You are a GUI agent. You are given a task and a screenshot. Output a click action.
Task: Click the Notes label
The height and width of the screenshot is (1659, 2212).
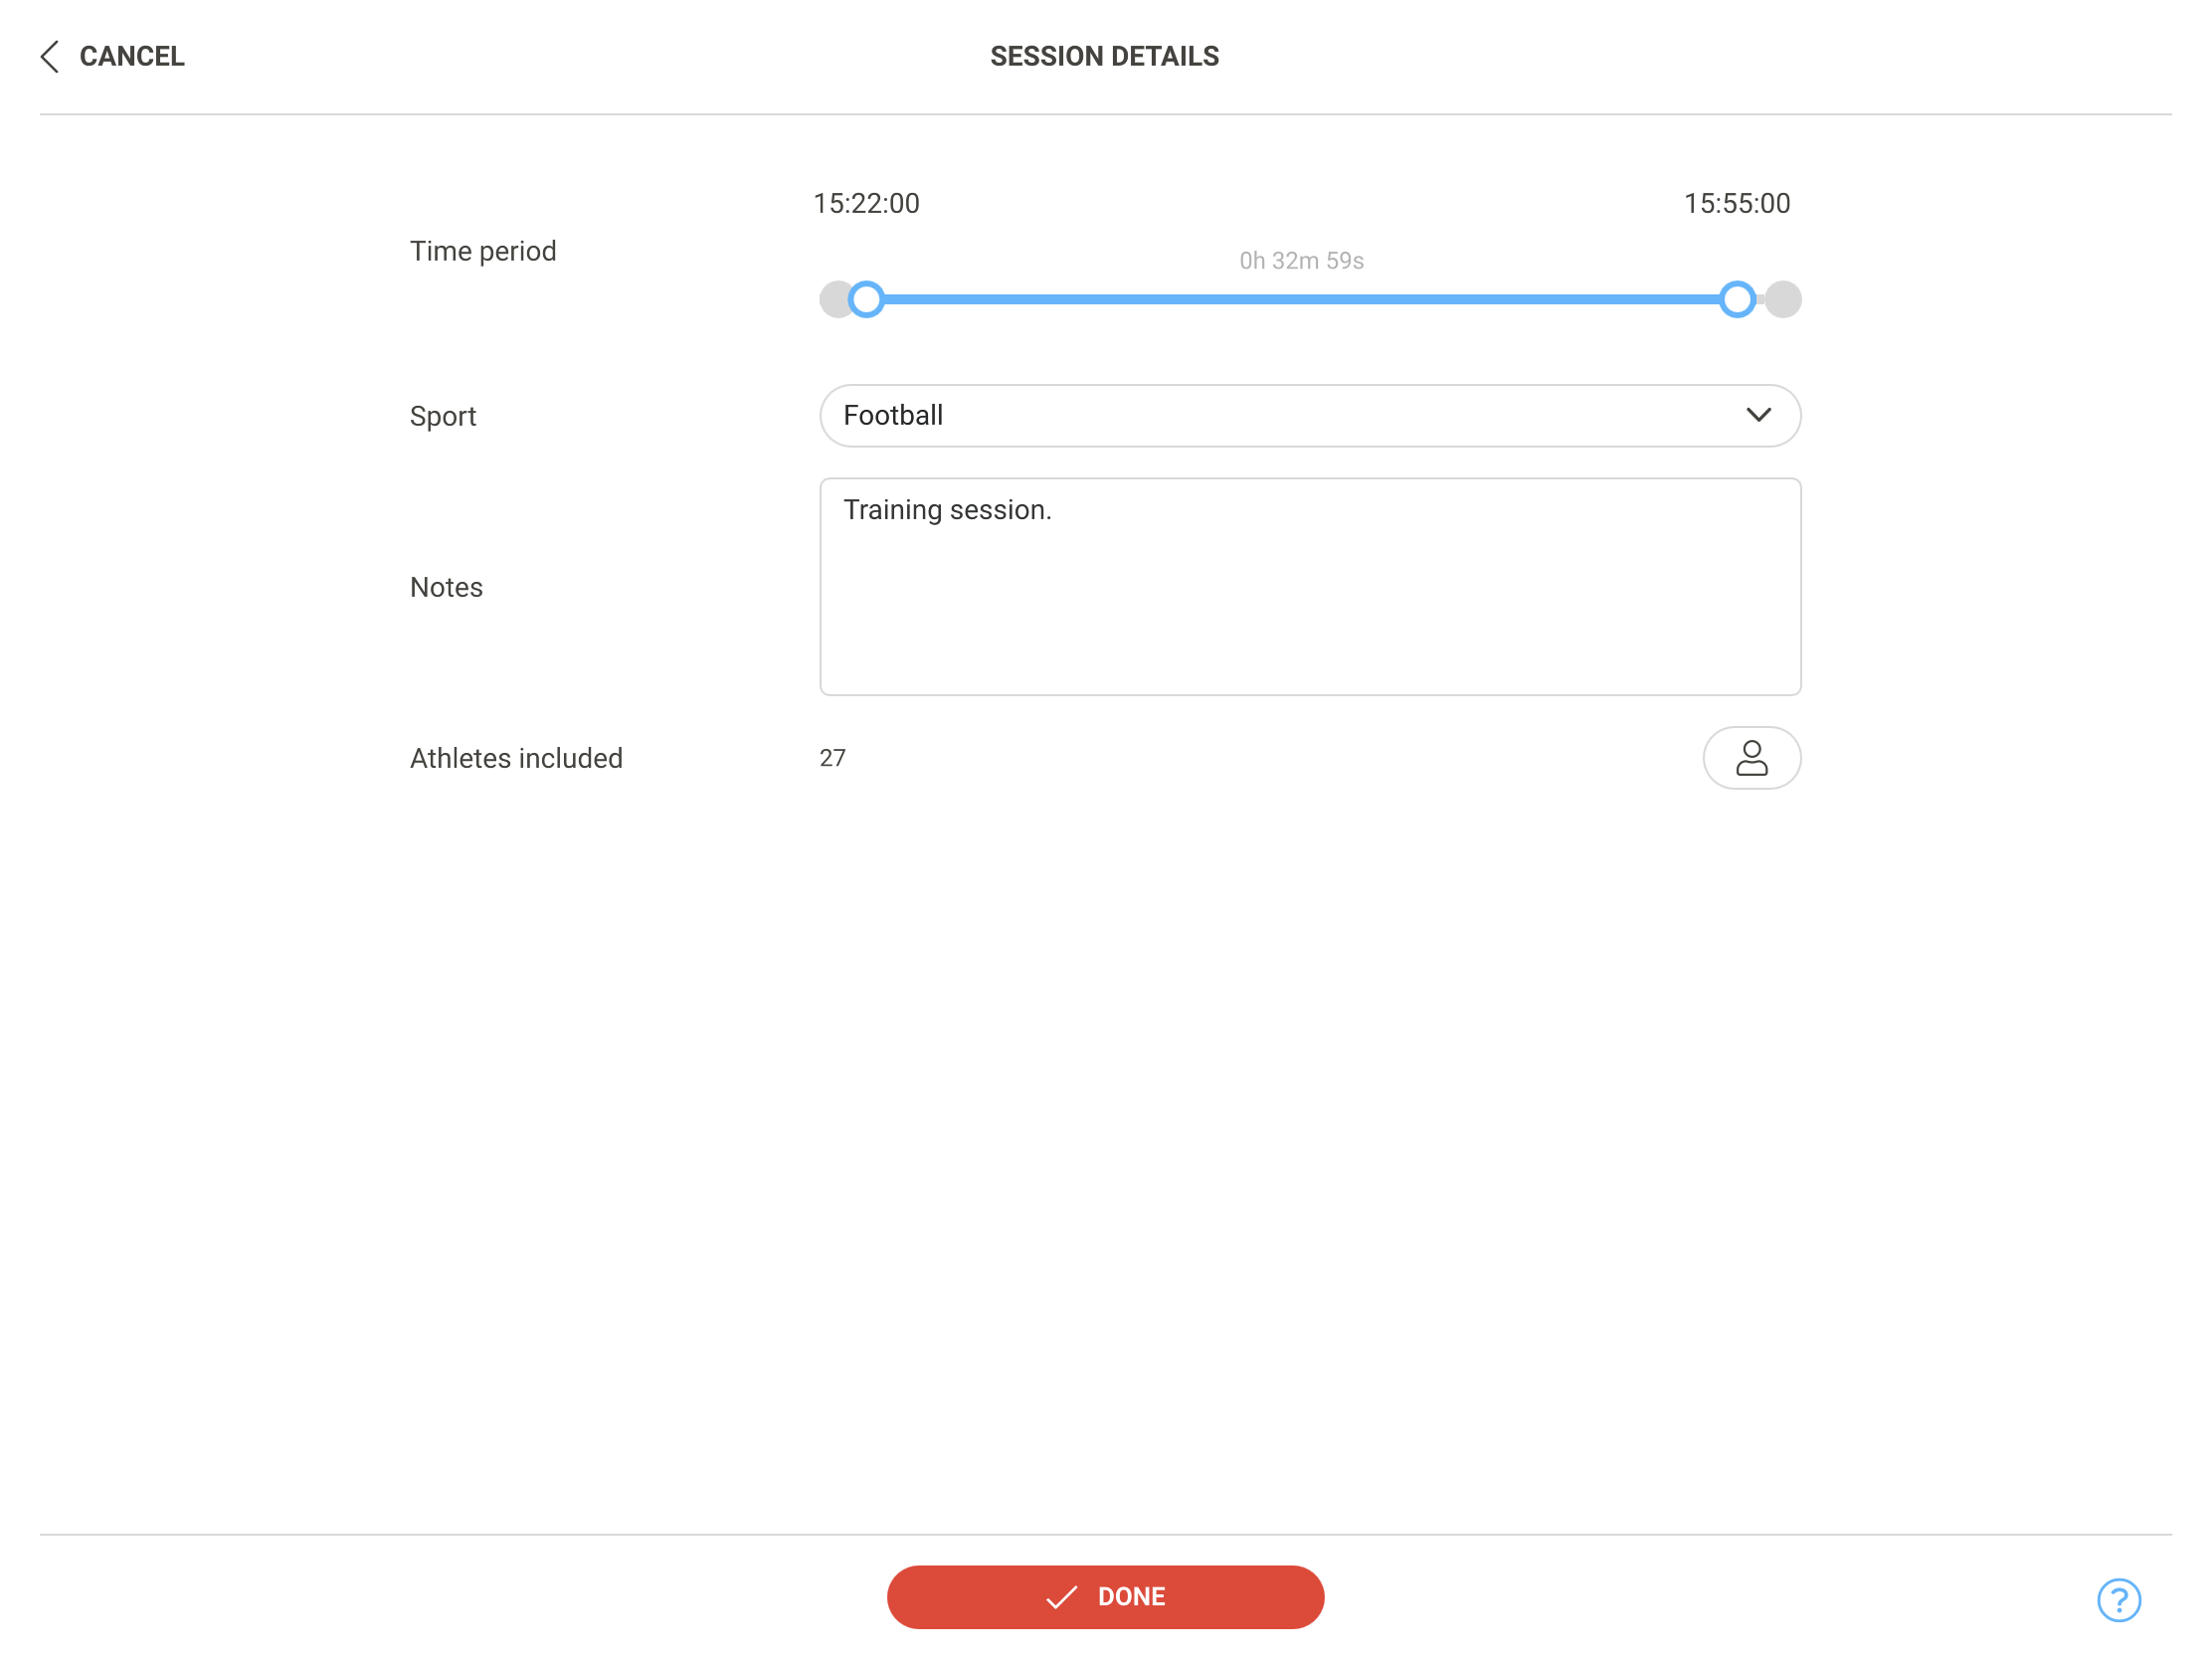click(446, 587)
